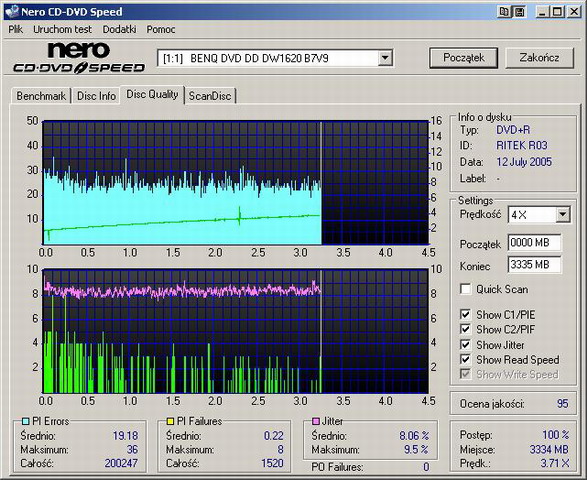Click the disabled Show Write Speed checkbox

465,374
